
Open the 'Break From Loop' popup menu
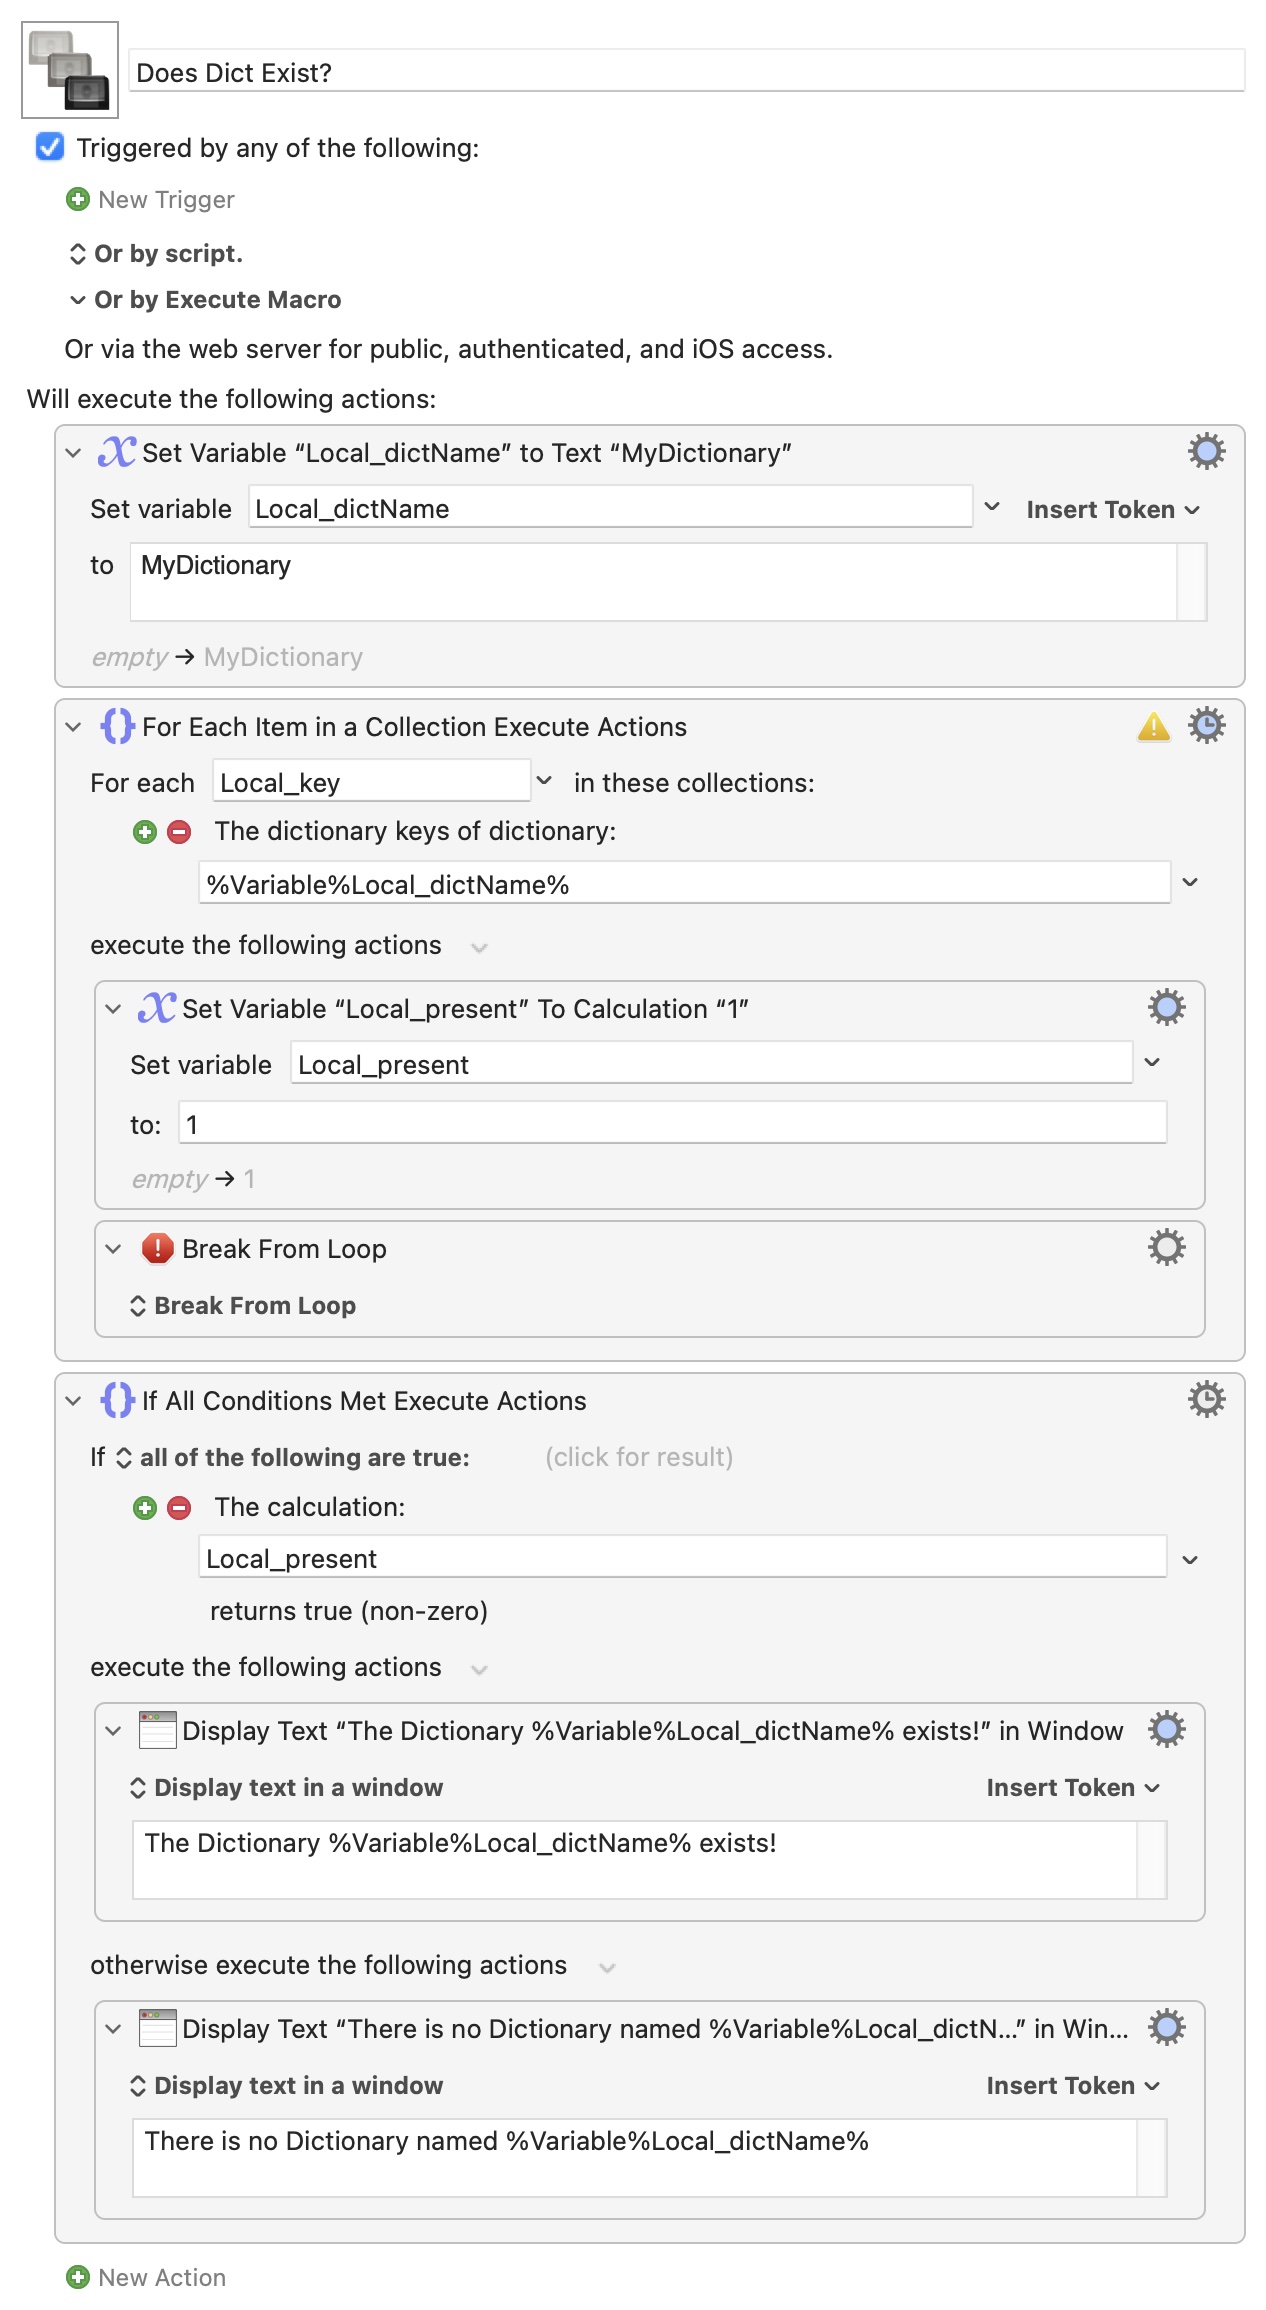244,1306
